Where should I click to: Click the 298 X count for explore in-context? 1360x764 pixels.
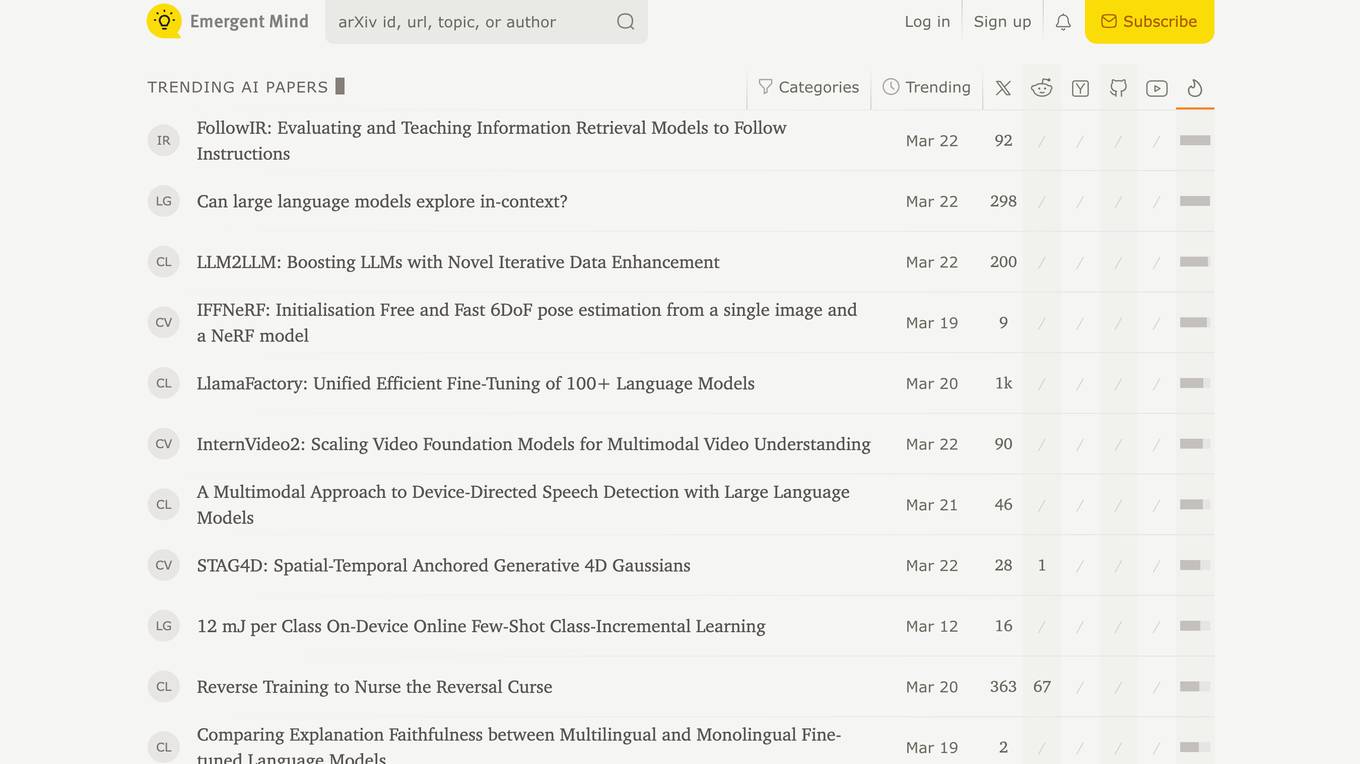(1003, 201)
